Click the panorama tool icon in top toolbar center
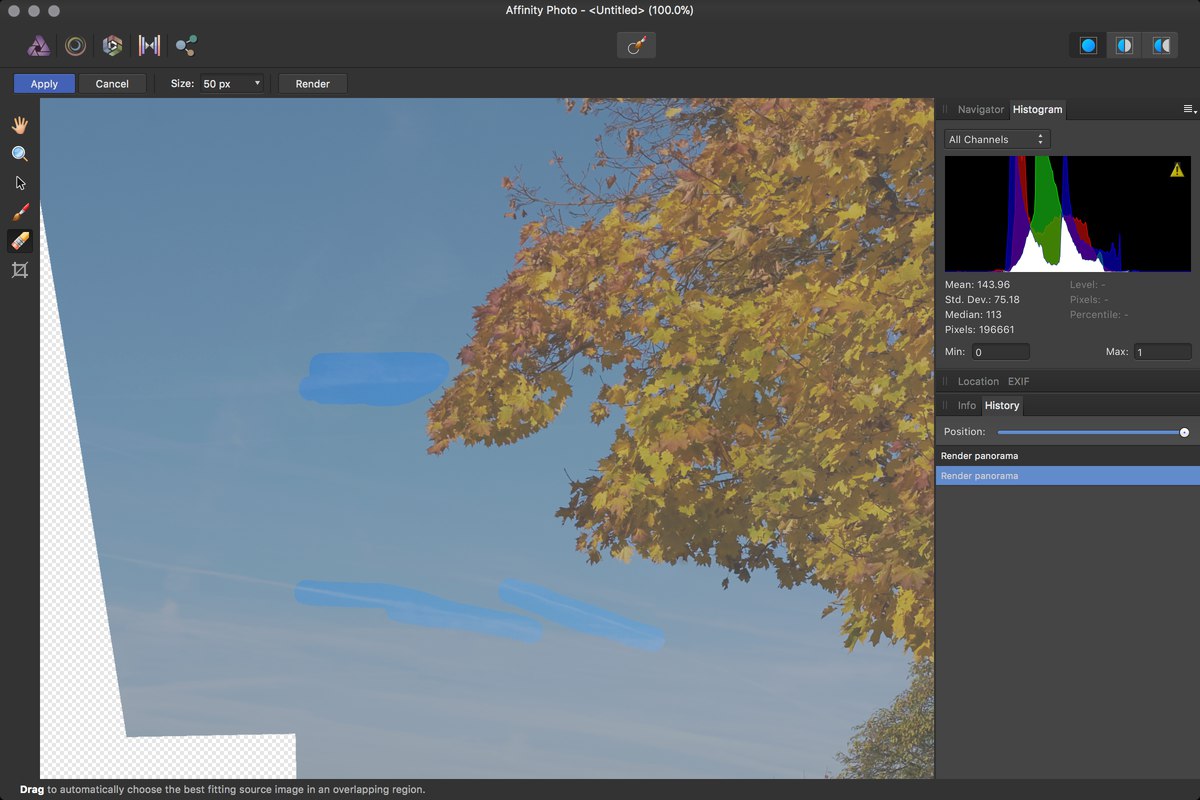 tap(636, 45)
